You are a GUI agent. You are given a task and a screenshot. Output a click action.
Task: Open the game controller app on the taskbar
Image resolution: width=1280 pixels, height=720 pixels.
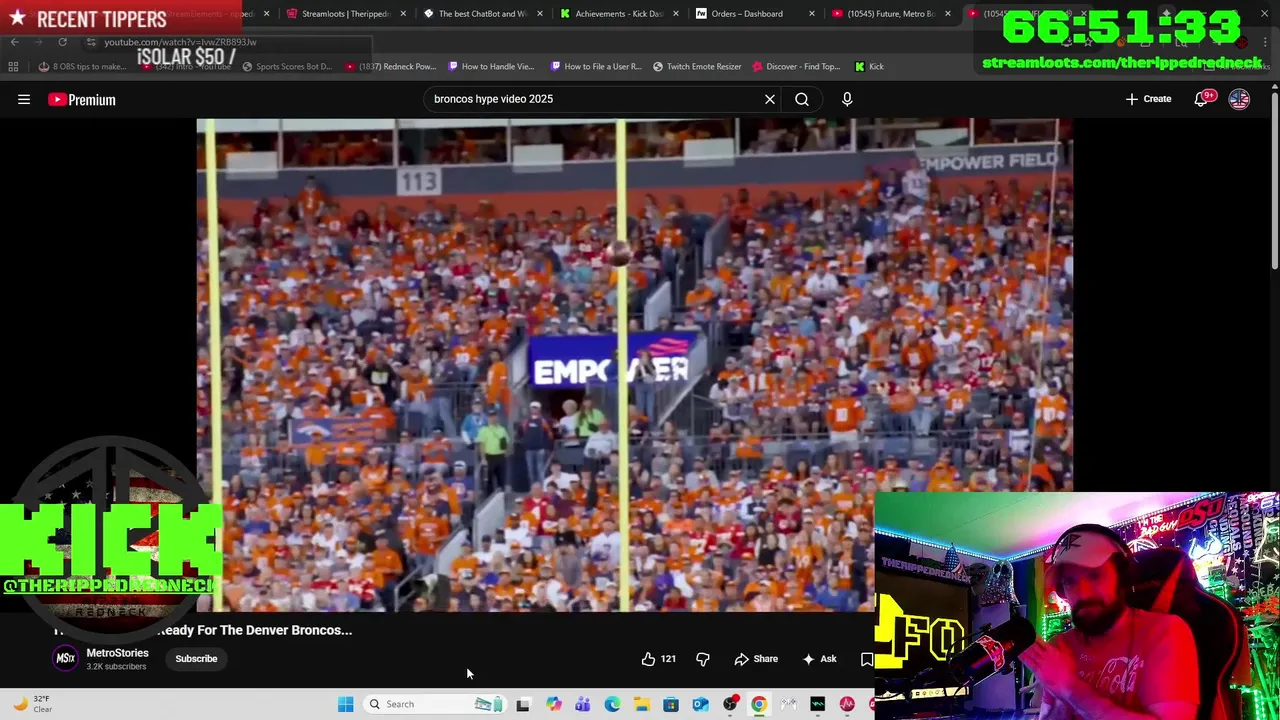pos(789,704)
